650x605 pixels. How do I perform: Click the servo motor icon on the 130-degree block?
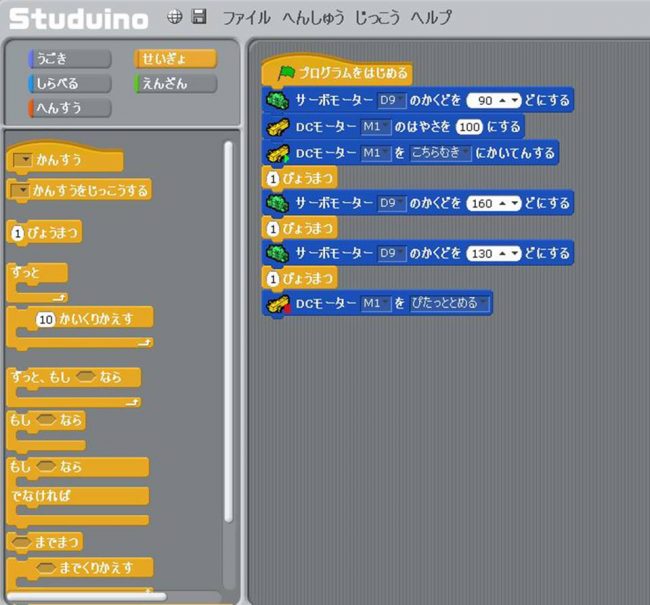point(277,251)
